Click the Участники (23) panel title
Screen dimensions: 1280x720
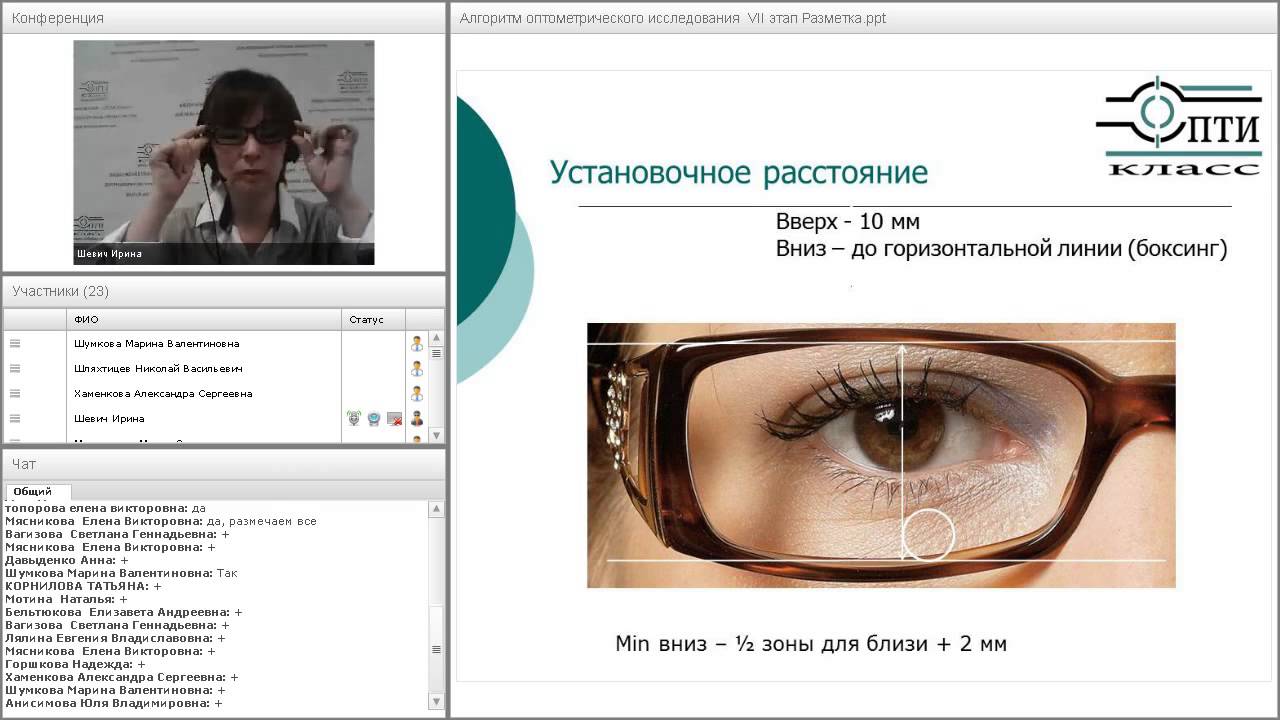click(60, 291)
